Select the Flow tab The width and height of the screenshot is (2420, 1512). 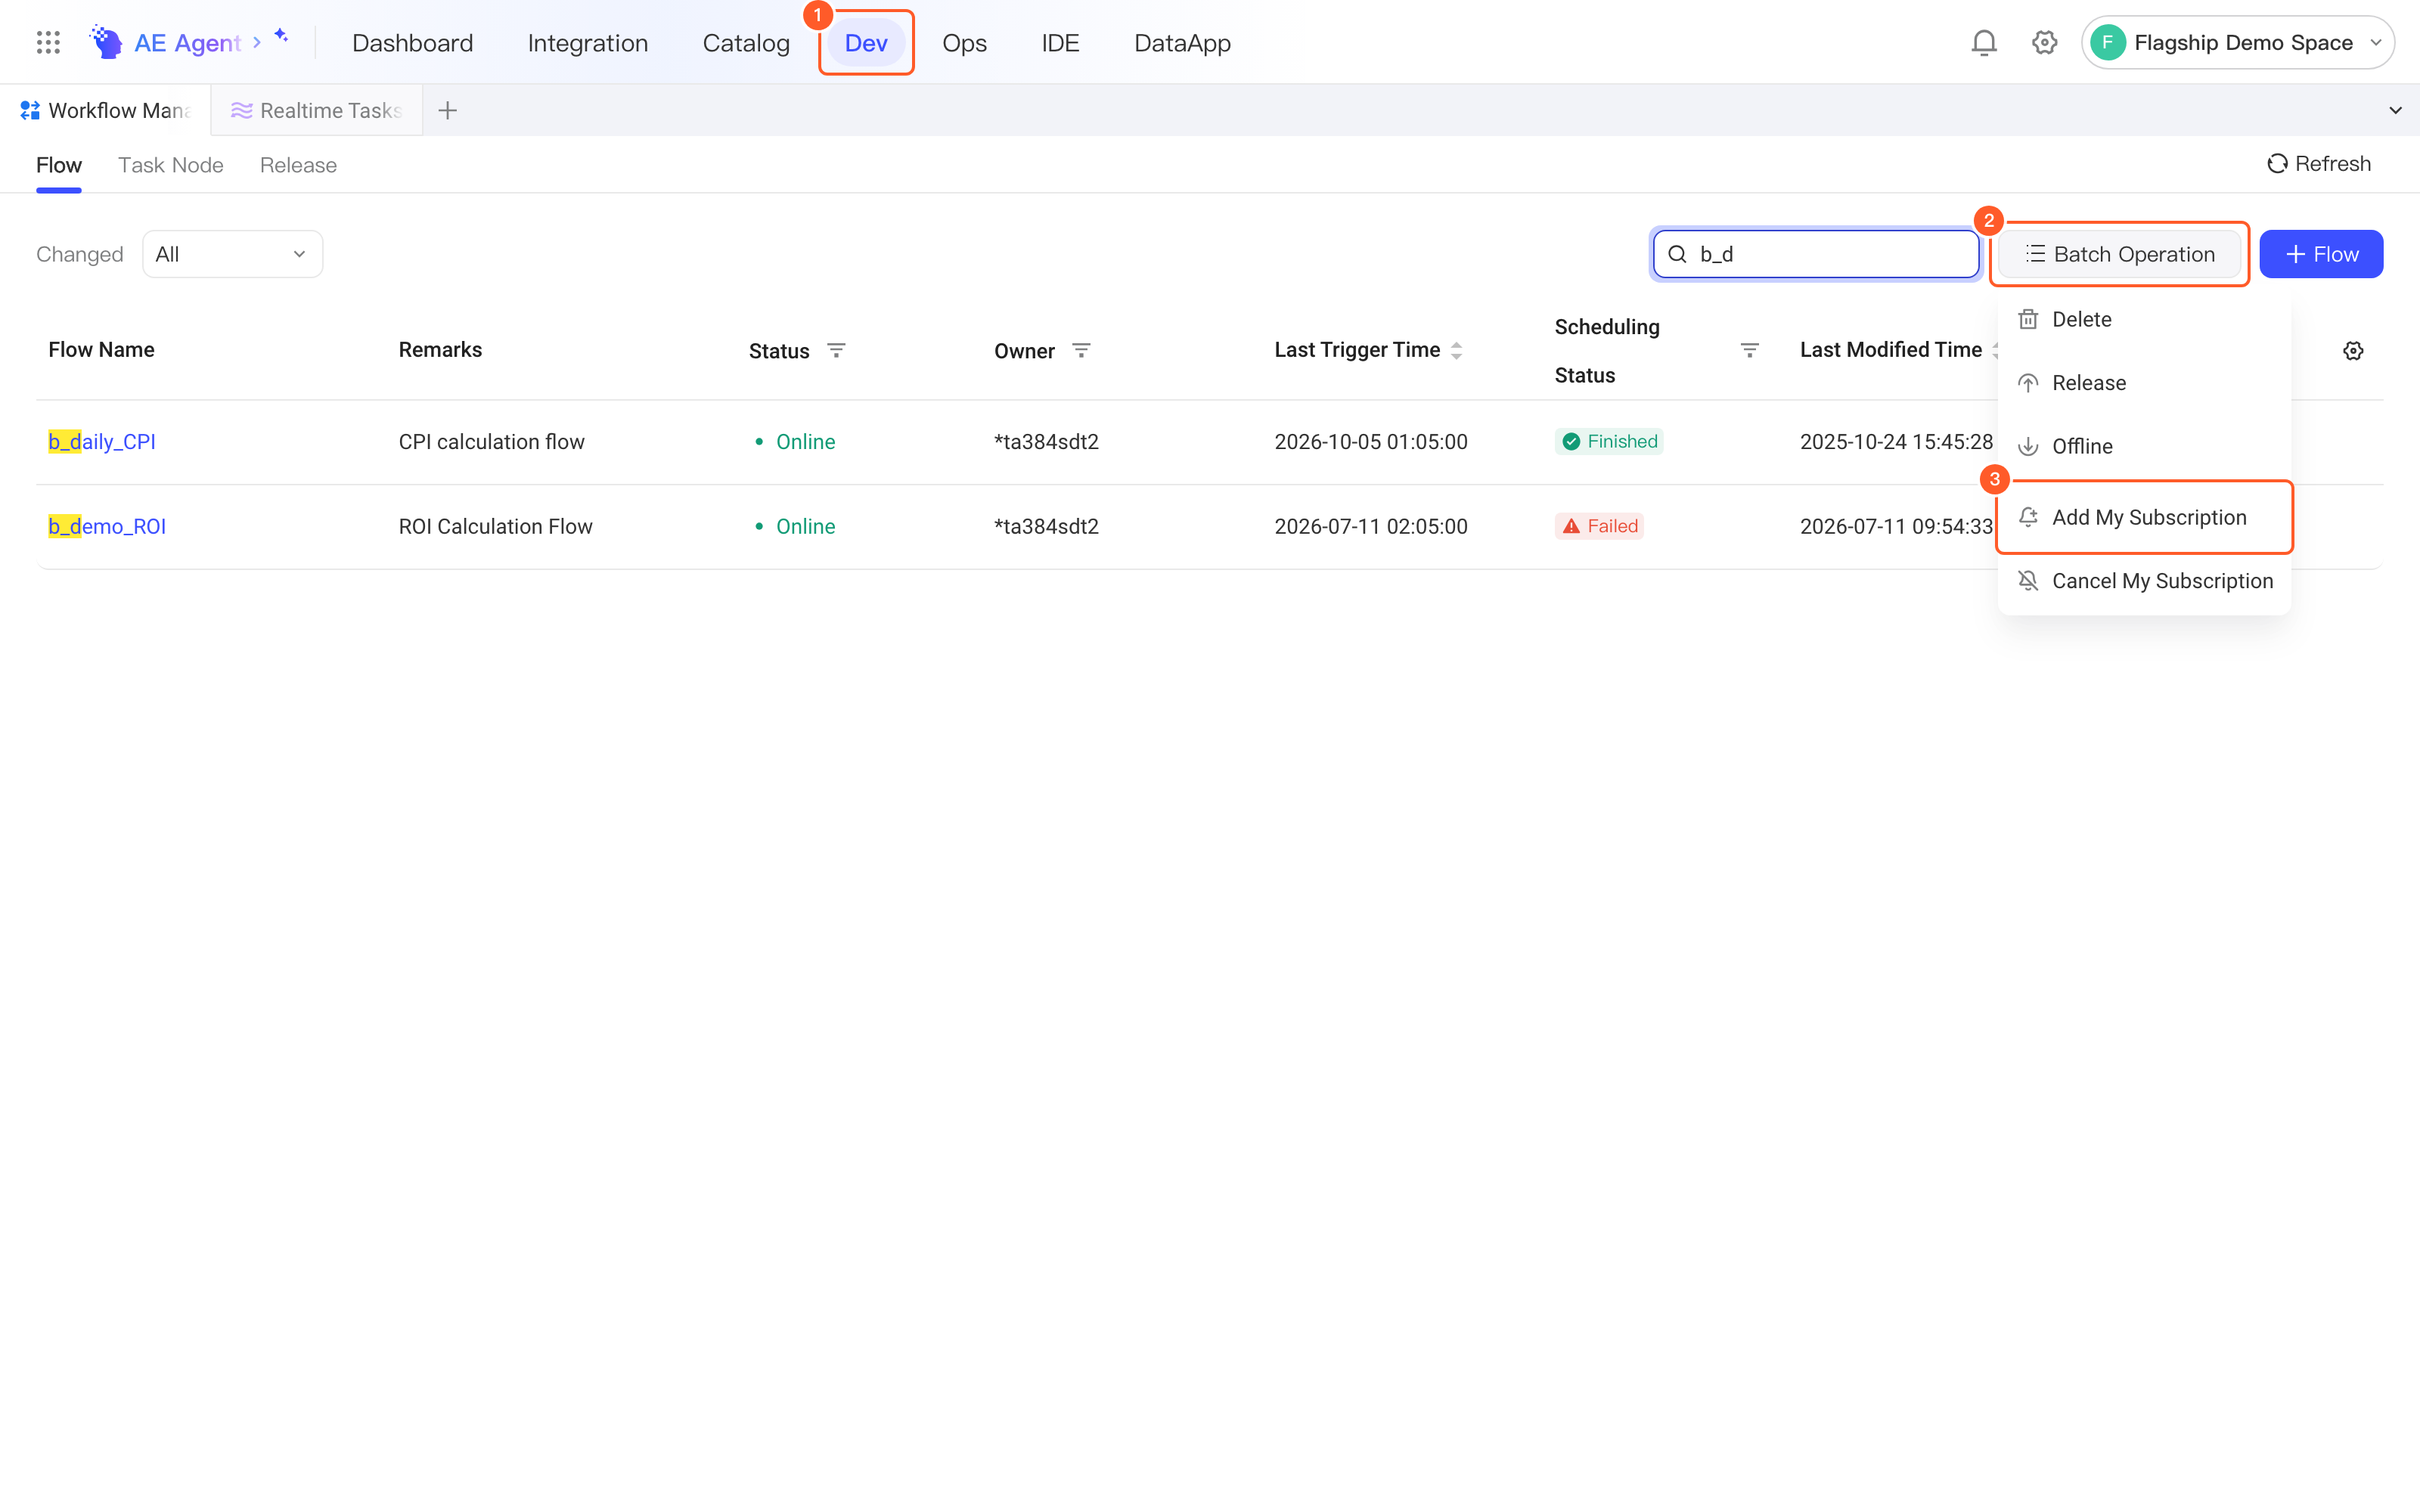(x=59, y=165)
